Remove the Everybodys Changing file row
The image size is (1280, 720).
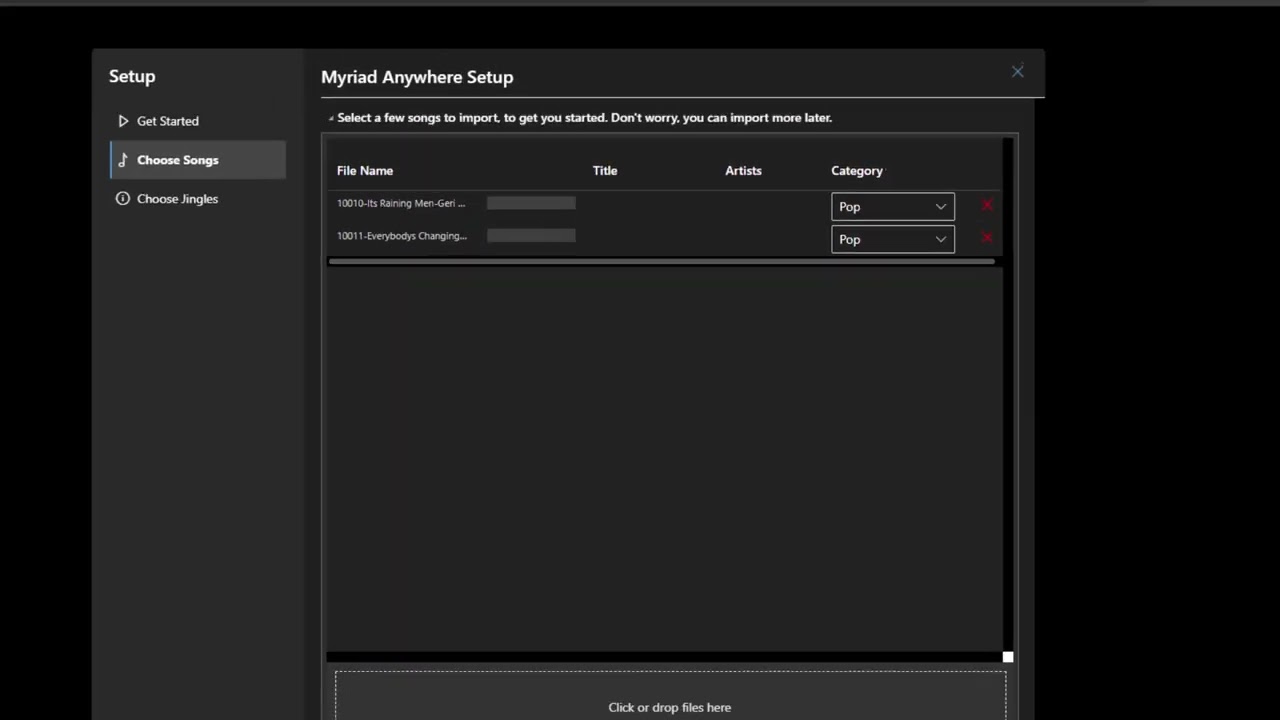click(x=987, y=238)
